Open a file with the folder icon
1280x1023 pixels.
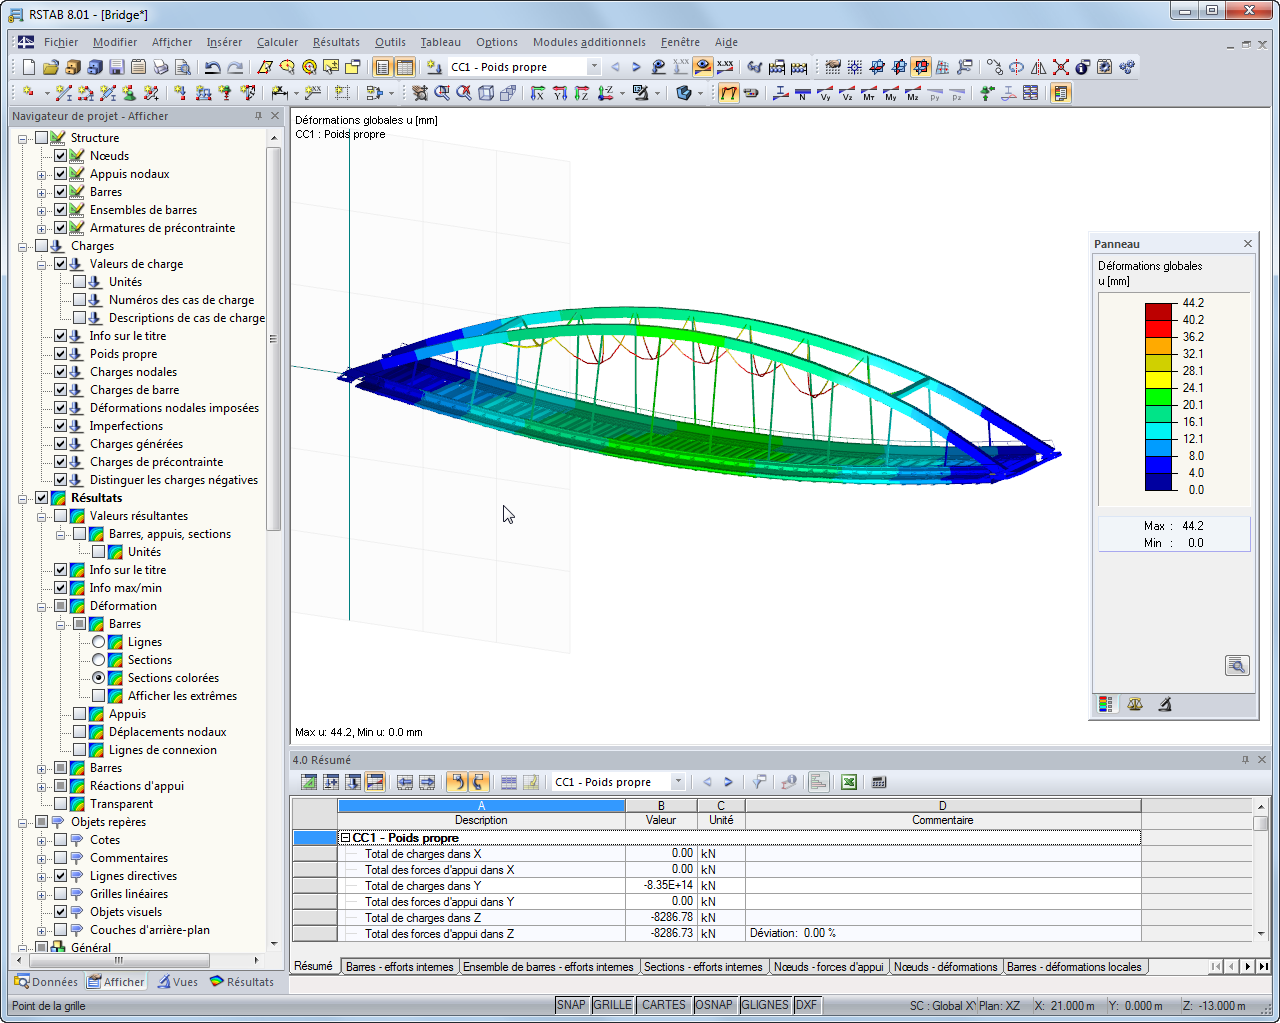[50, 67]
